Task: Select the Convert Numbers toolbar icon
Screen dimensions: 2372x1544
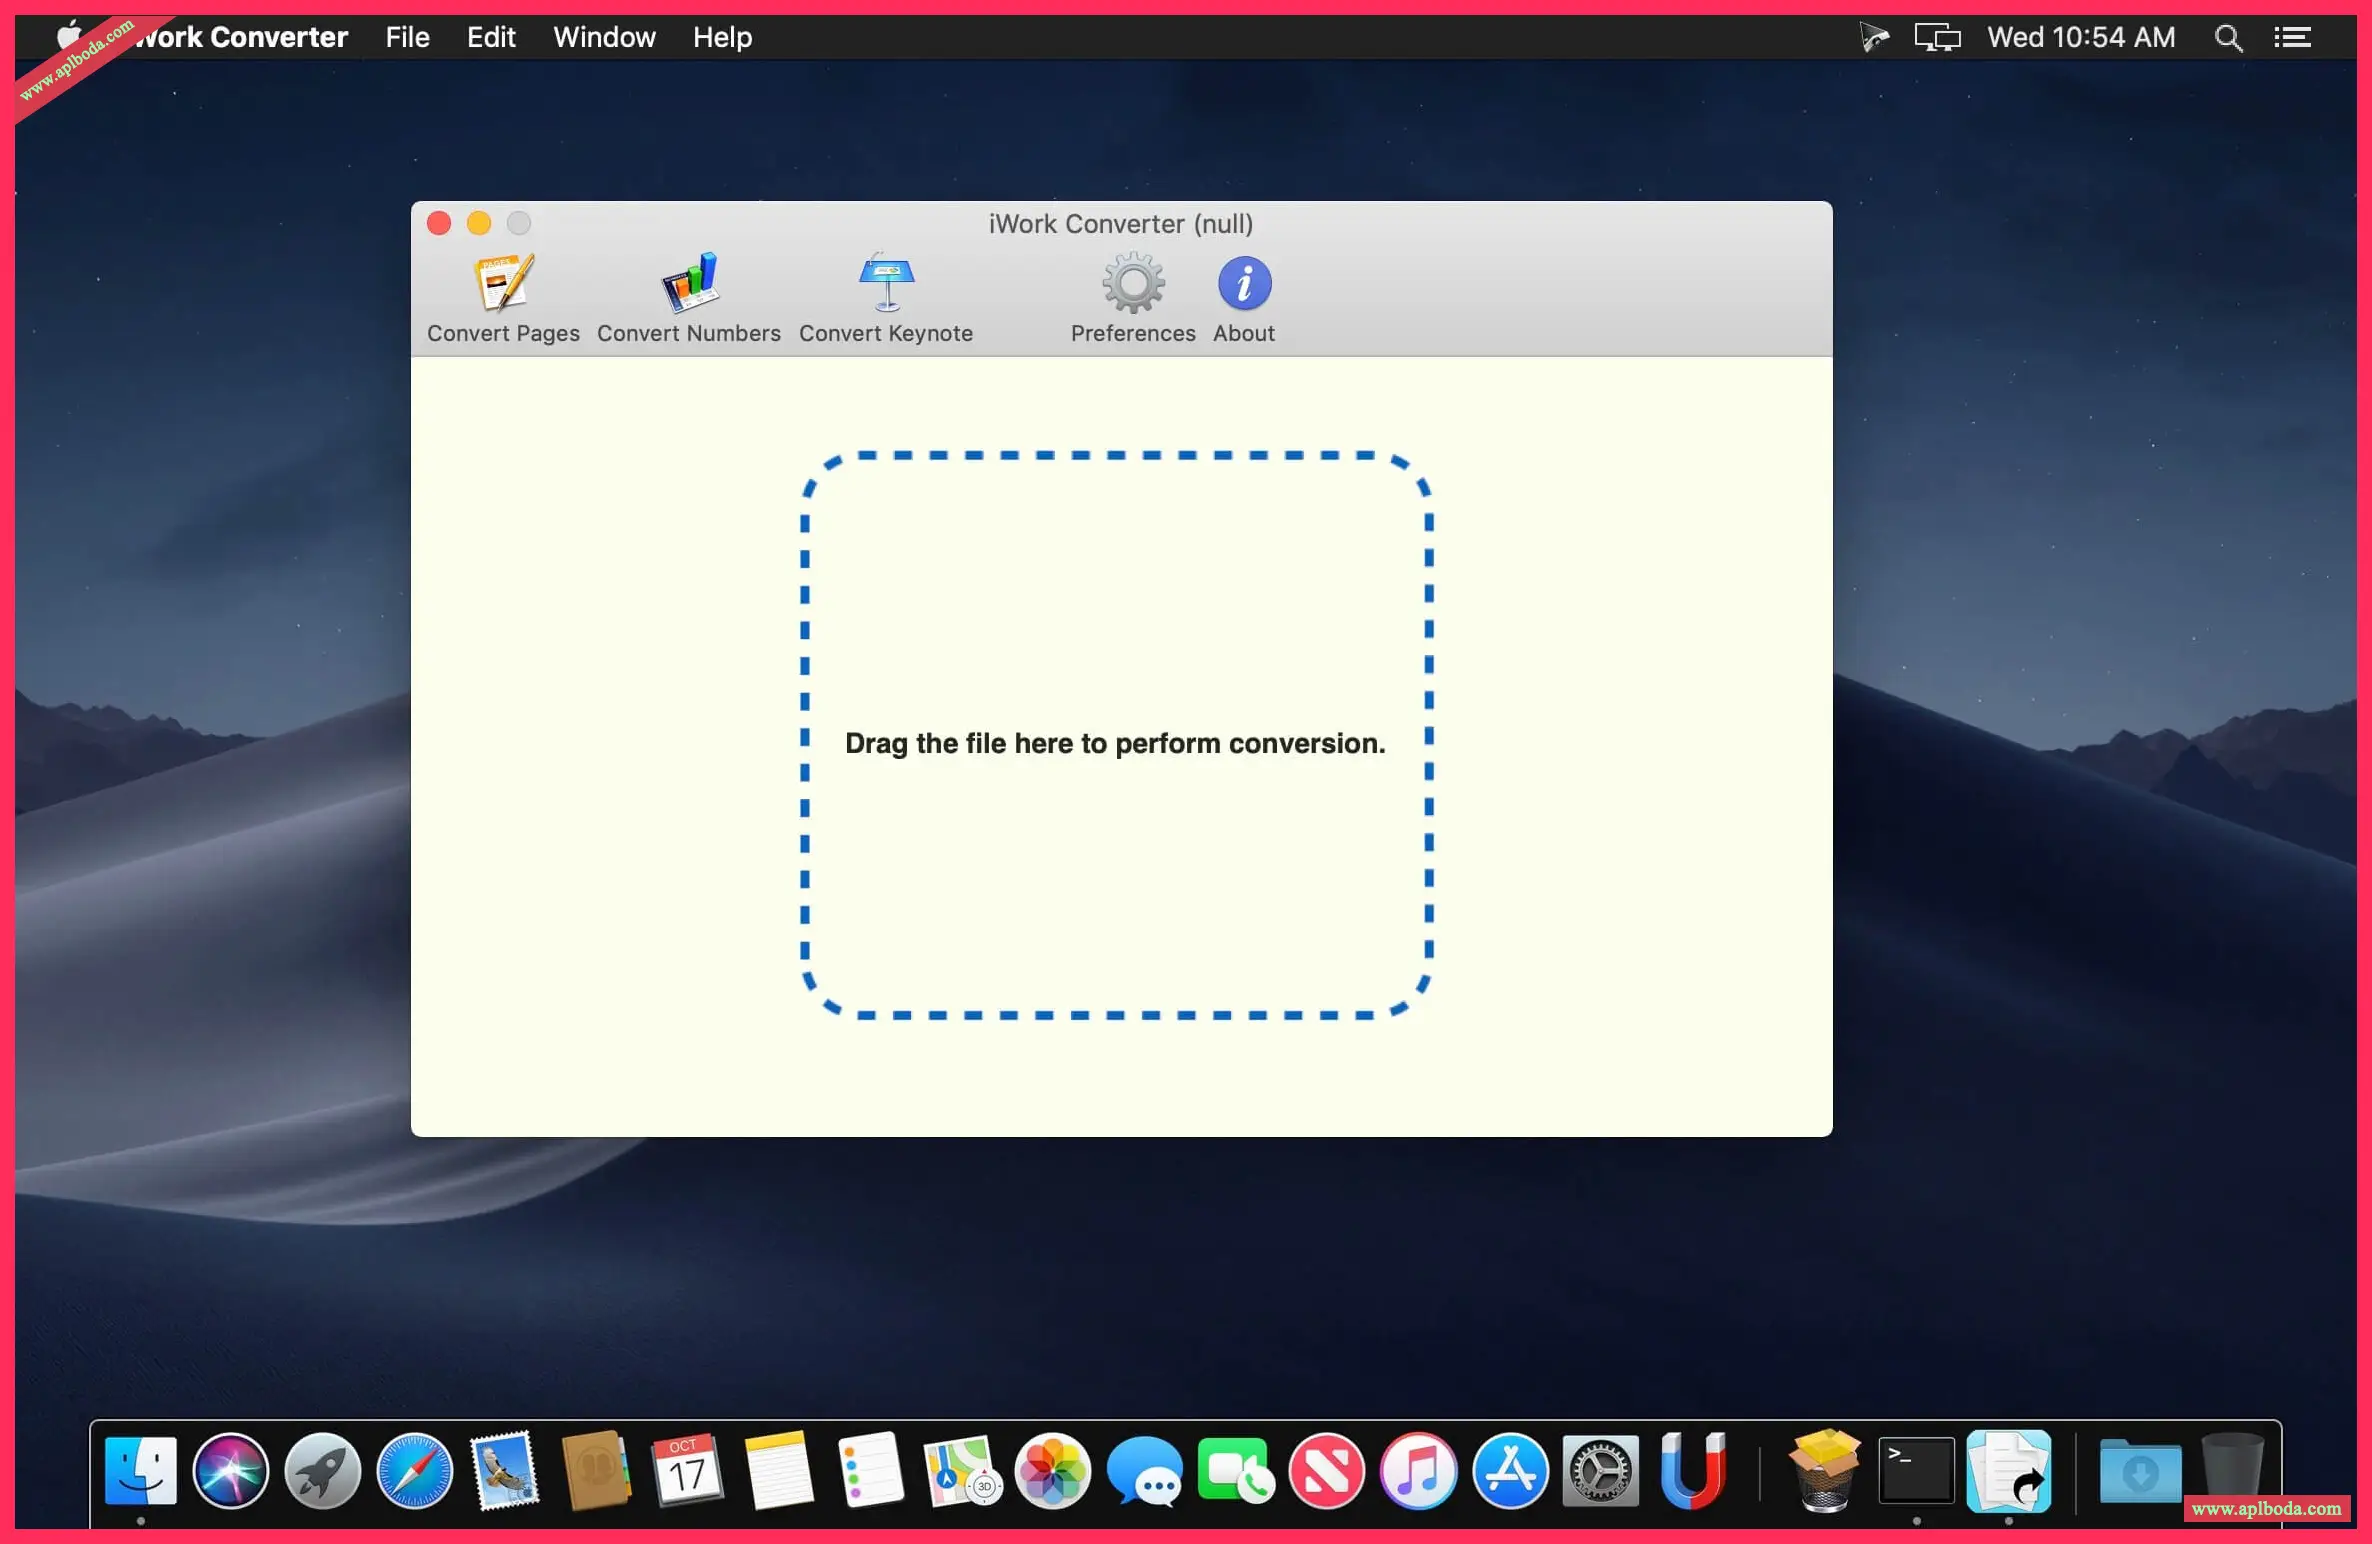Action: point(689,284)
